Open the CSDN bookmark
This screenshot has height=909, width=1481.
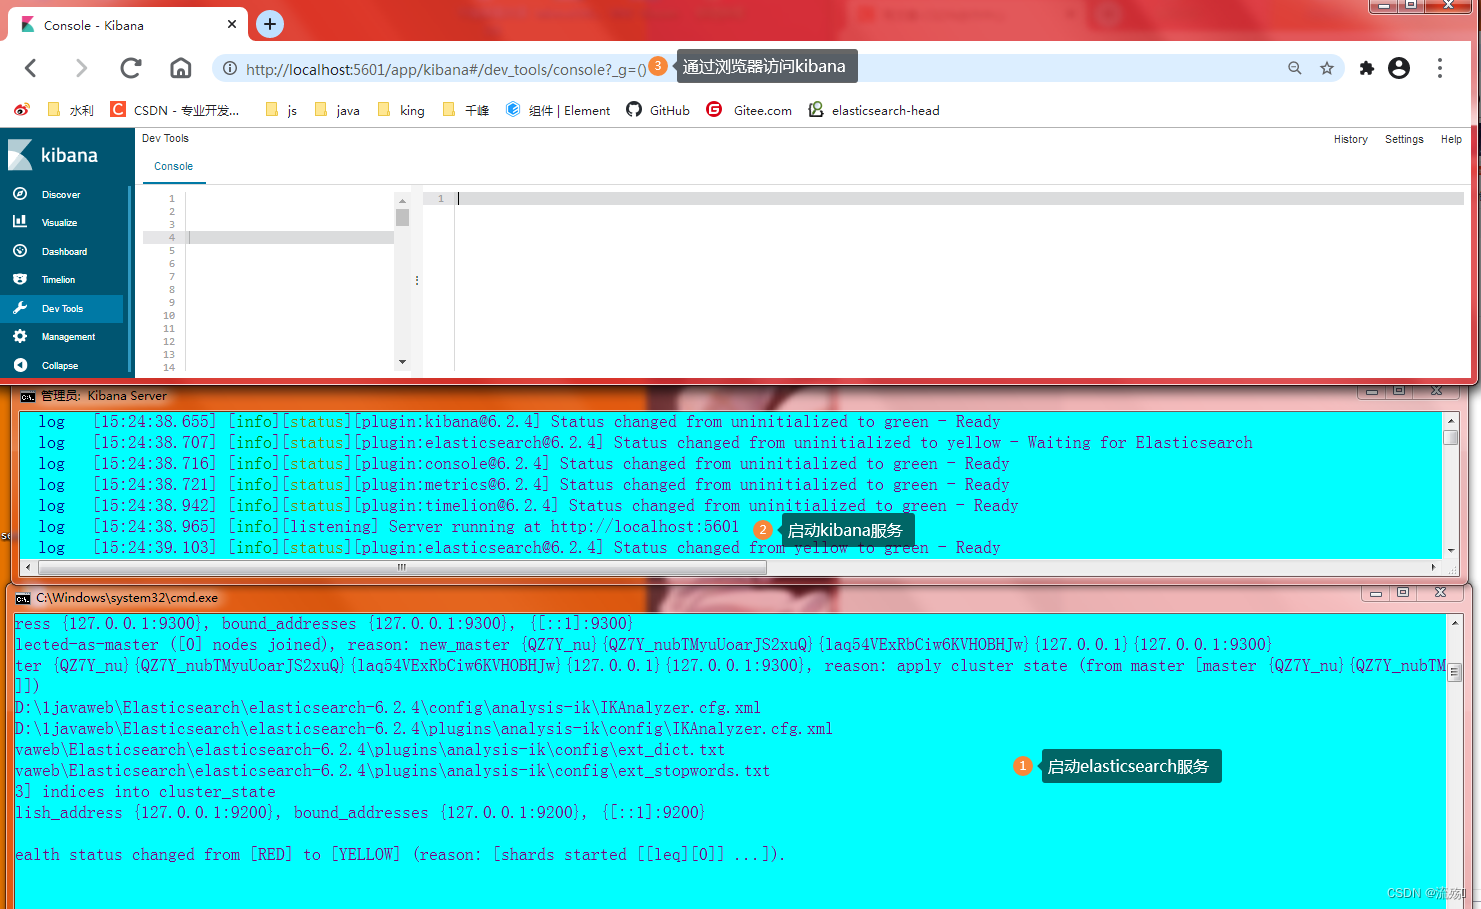pyautogui.click(x=174, y=110)
